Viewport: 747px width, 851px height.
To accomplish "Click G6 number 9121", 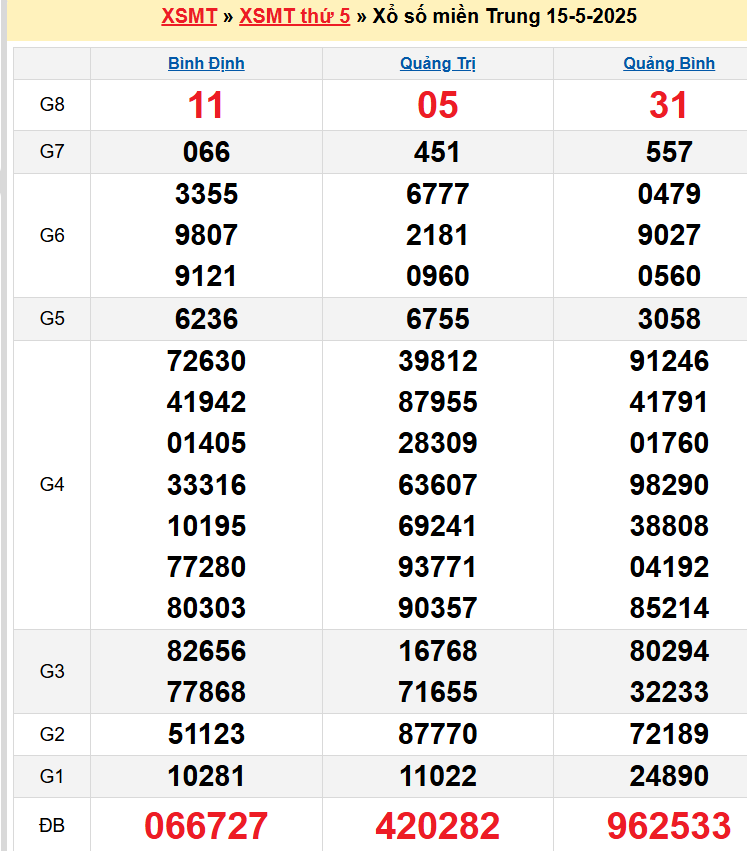I will pos(206,276).
